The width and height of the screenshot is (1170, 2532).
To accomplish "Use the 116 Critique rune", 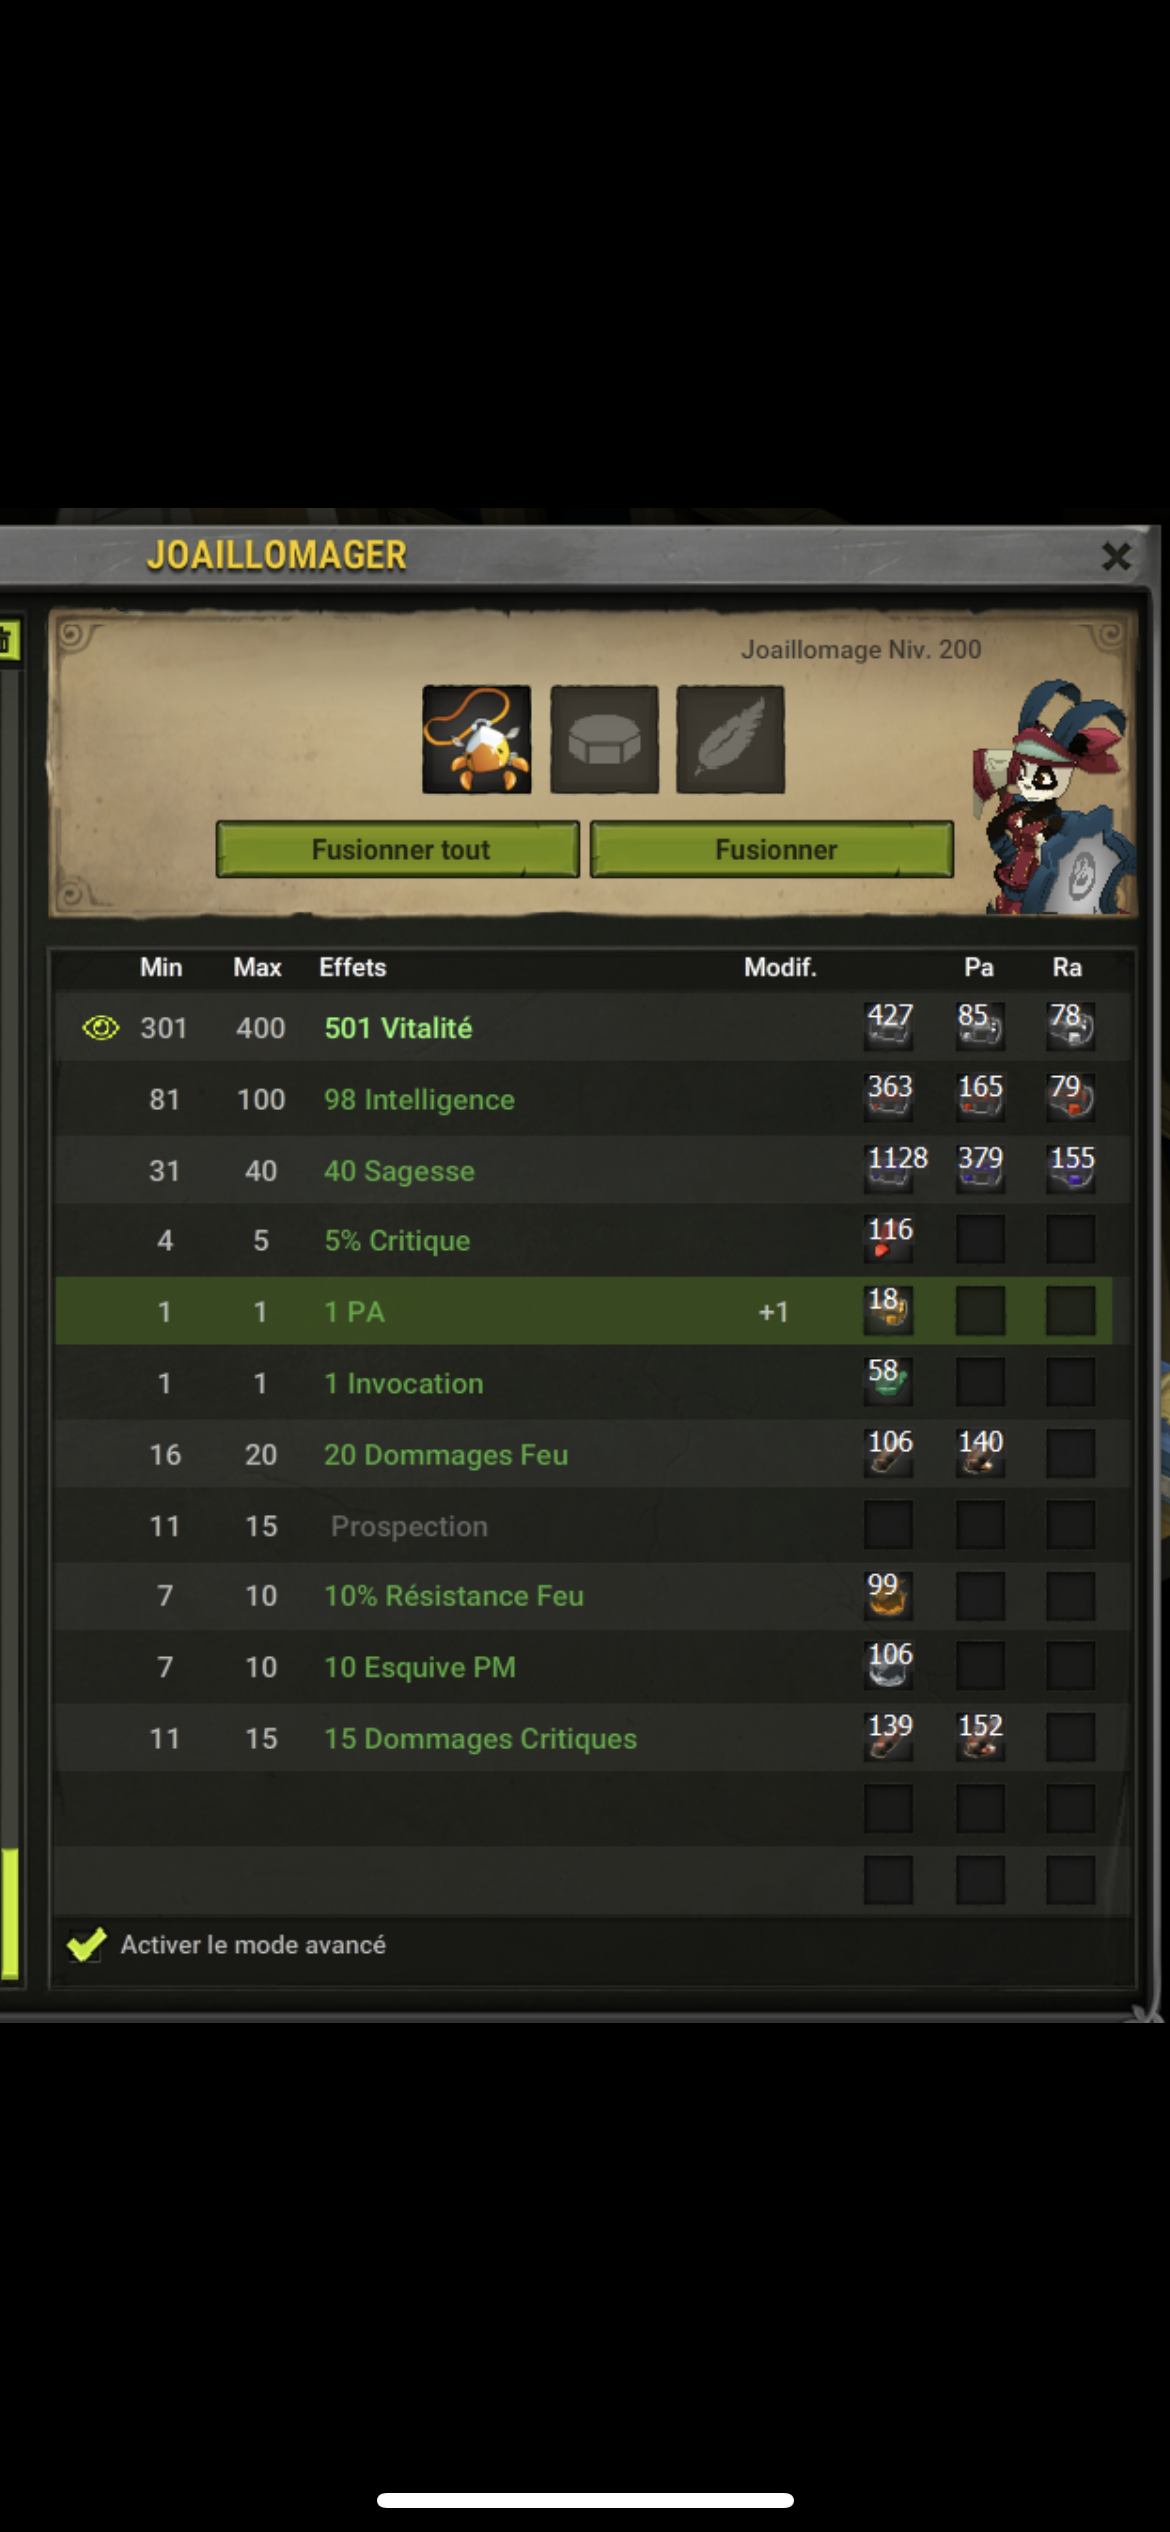I will 889,1239.
